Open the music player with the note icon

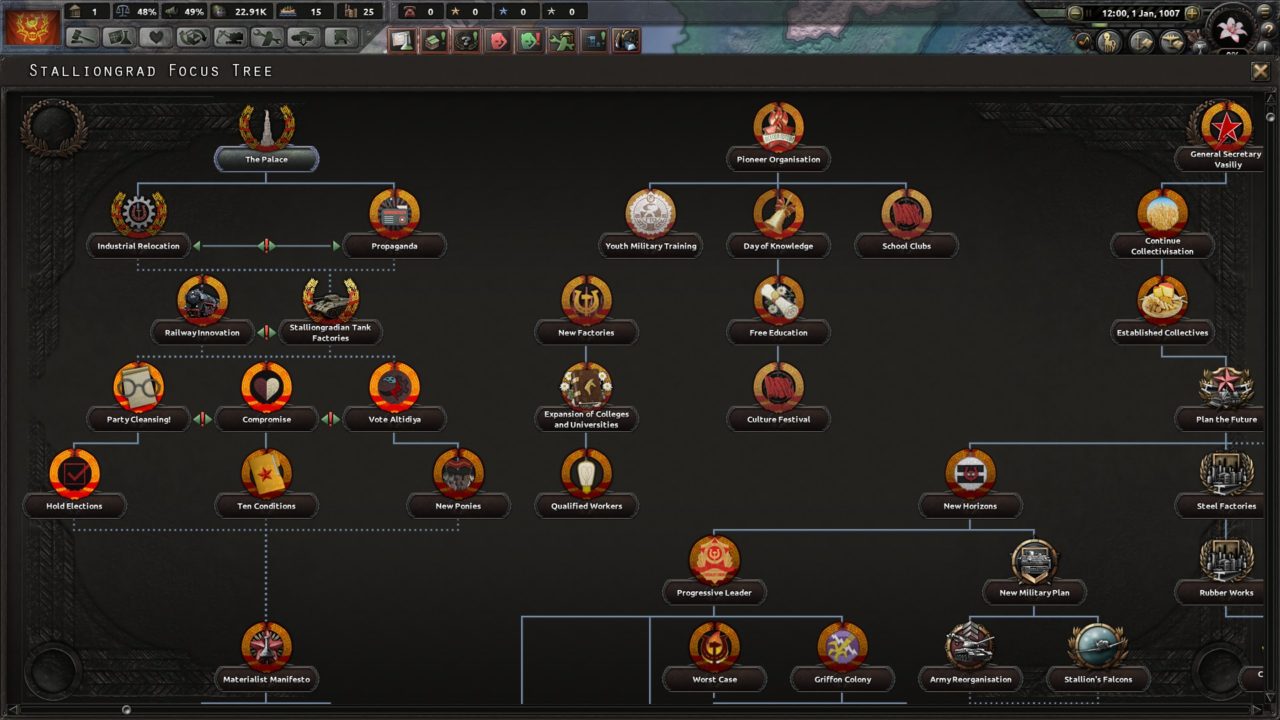pos(1083,40)
